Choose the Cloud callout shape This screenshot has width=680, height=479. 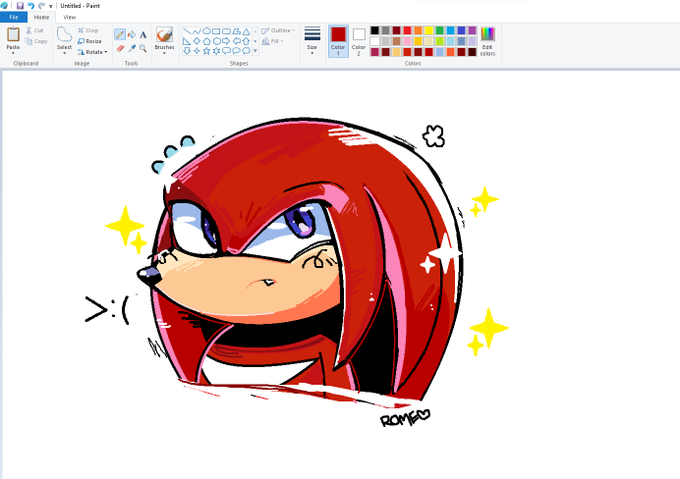point(246,51)
